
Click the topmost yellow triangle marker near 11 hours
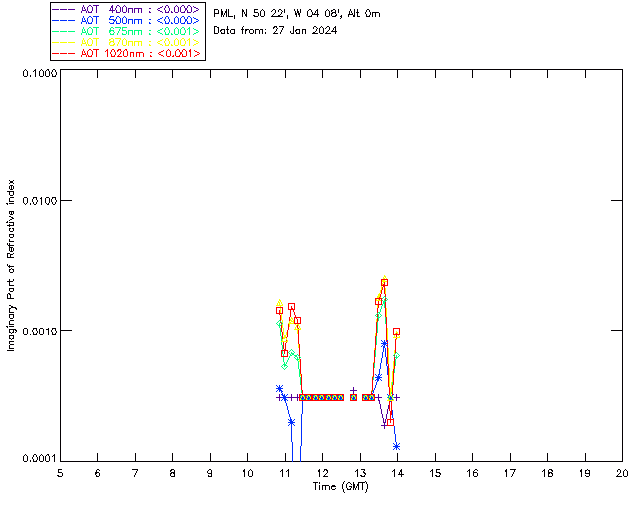coord(279,303)
